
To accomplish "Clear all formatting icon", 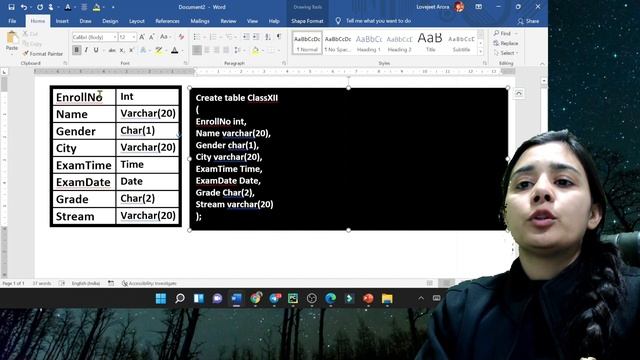I will [x=181, y=37].
